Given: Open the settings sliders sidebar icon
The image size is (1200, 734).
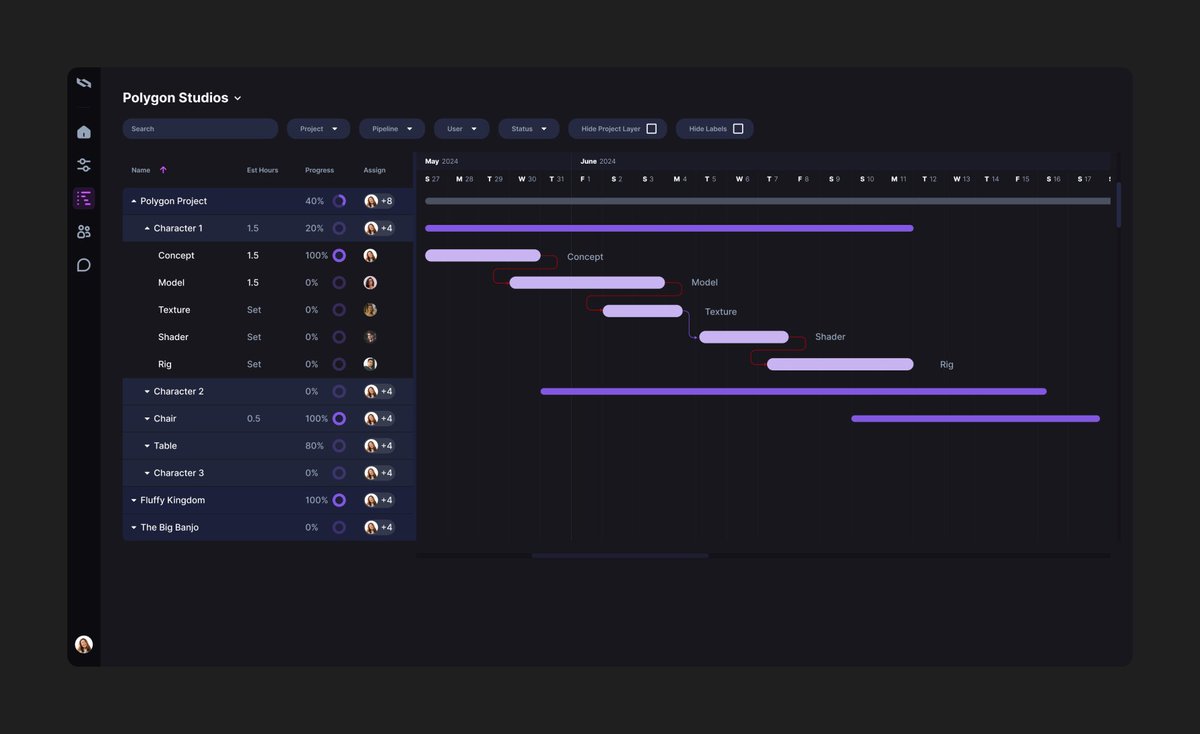Looking at the screenshot, I should (84, 165).
